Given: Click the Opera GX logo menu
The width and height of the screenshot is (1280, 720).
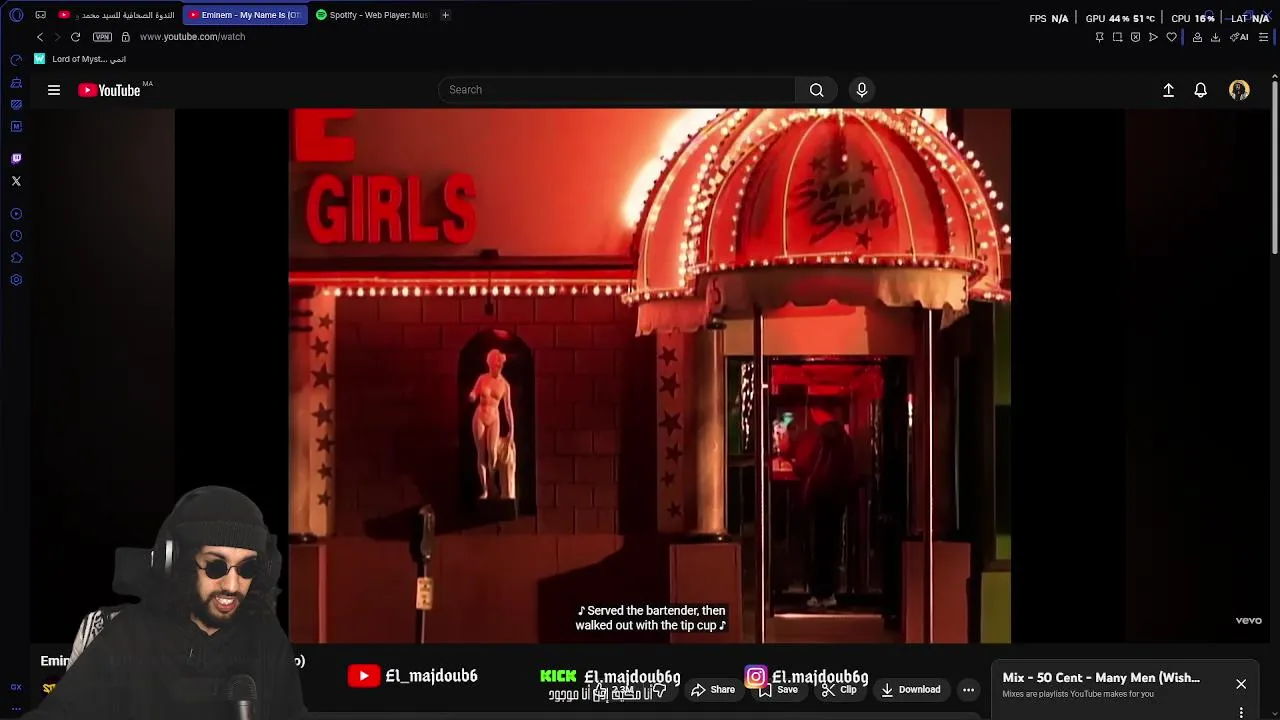Looking at the screenshot, I should [16, 15].
